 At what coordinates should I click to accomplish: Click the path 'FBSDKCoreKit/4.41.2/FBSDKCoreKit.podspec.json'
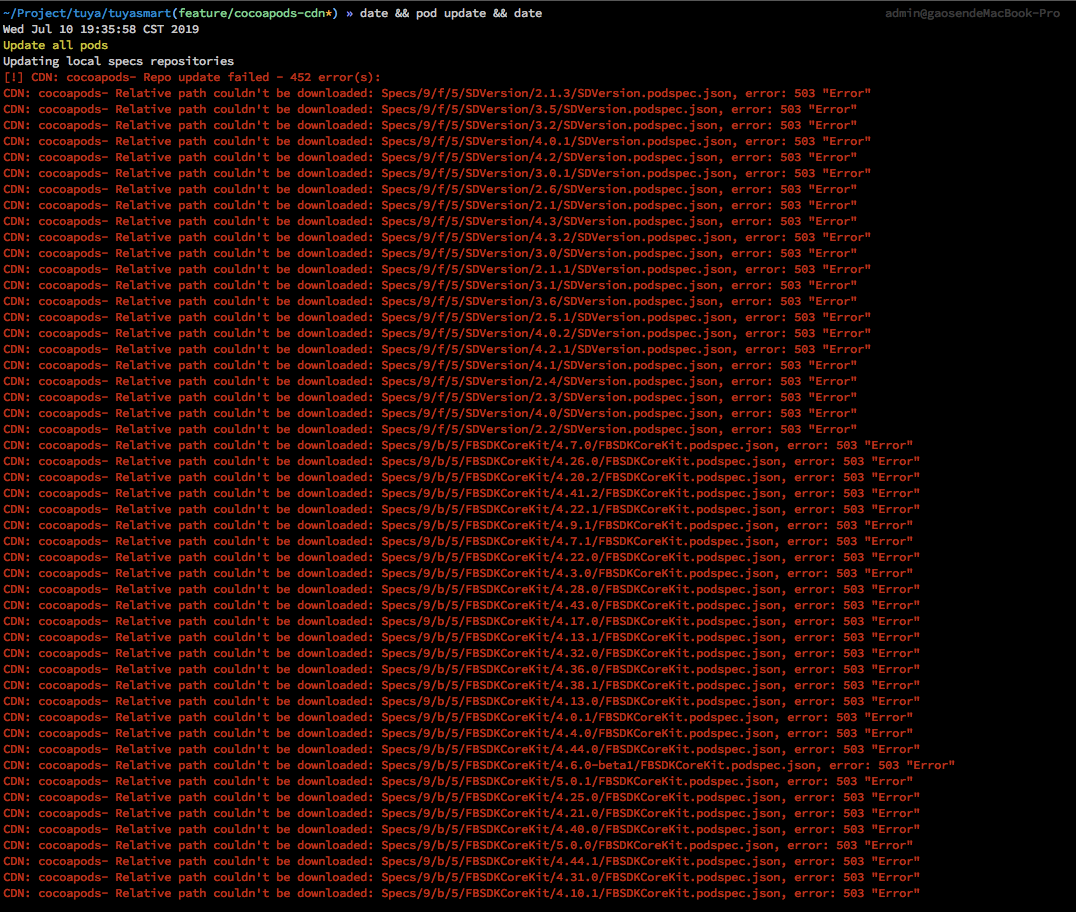pyautogui.click(x=623, y=493)
